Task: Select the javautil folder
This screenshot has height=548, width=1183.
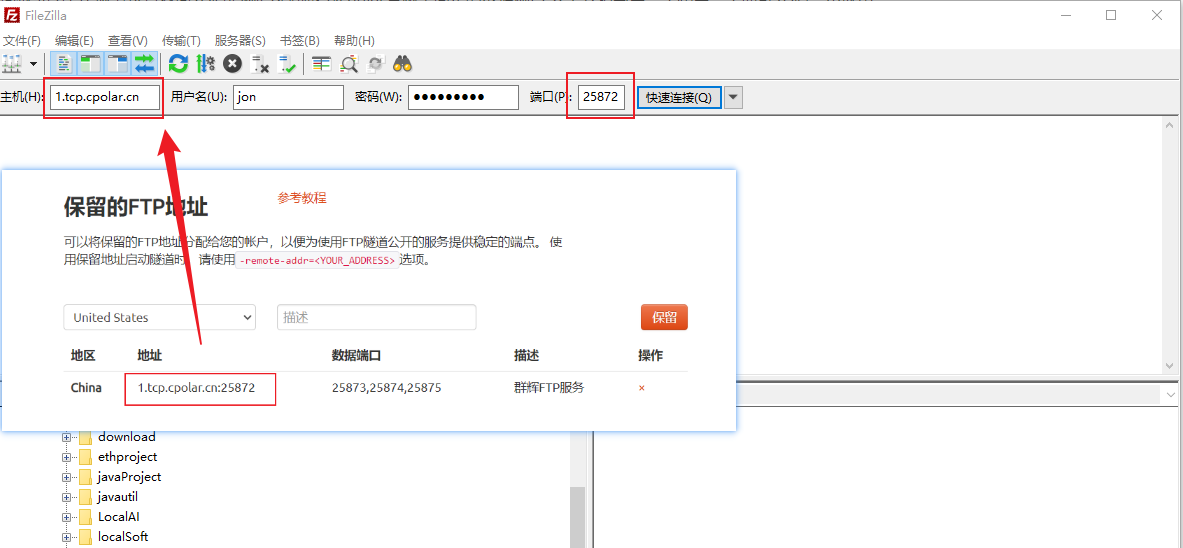Action: (x=118, y=497)
